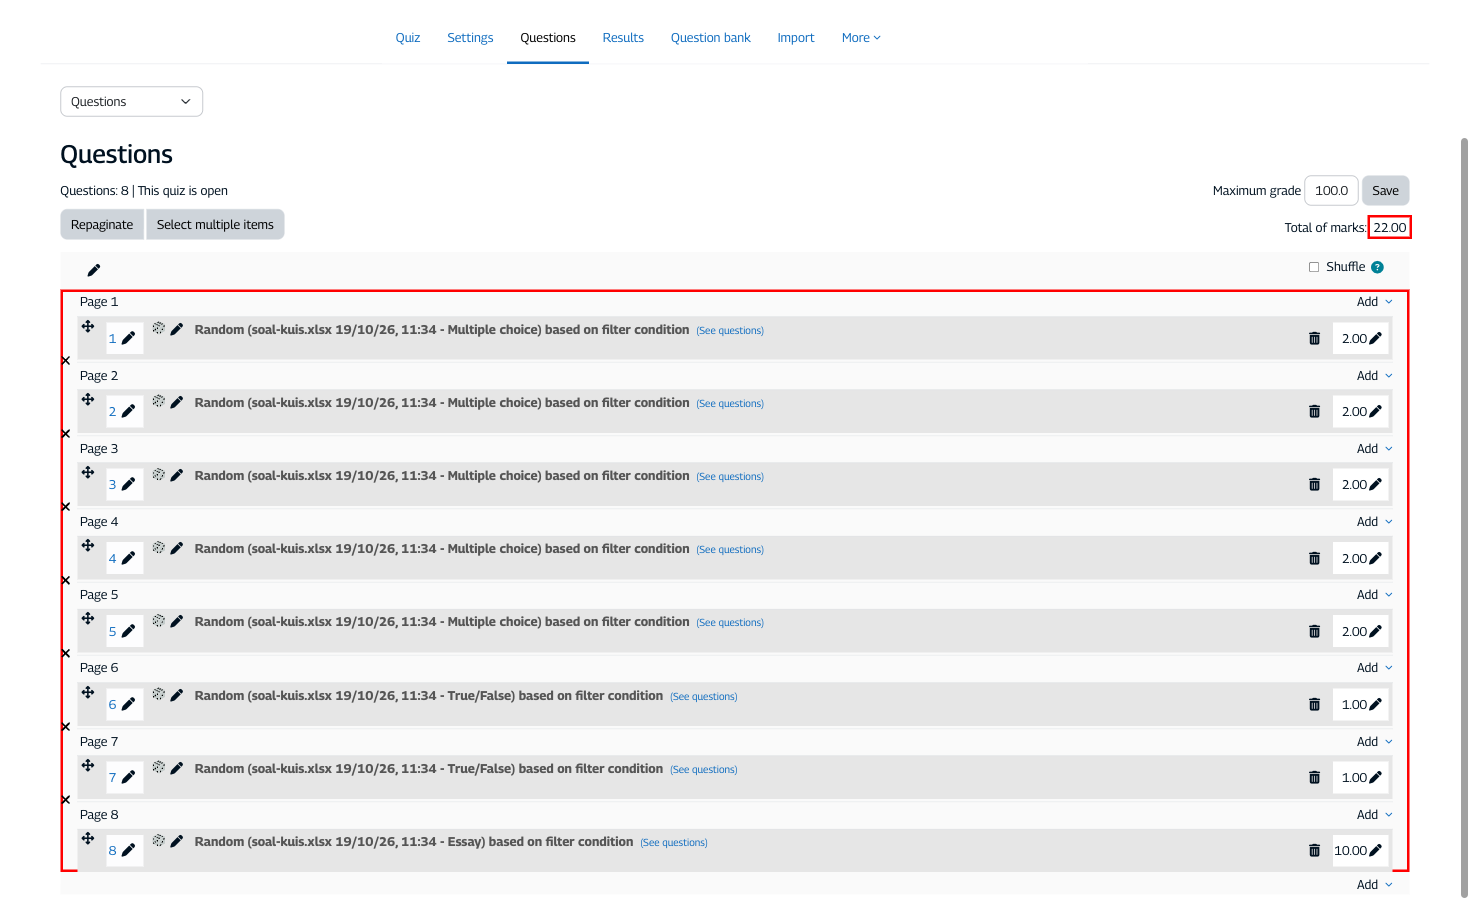Click the page vertical scrollbar
The height and width of the screenshot is (917, 1470).
pyautogui.click(x=1464, y=520)
